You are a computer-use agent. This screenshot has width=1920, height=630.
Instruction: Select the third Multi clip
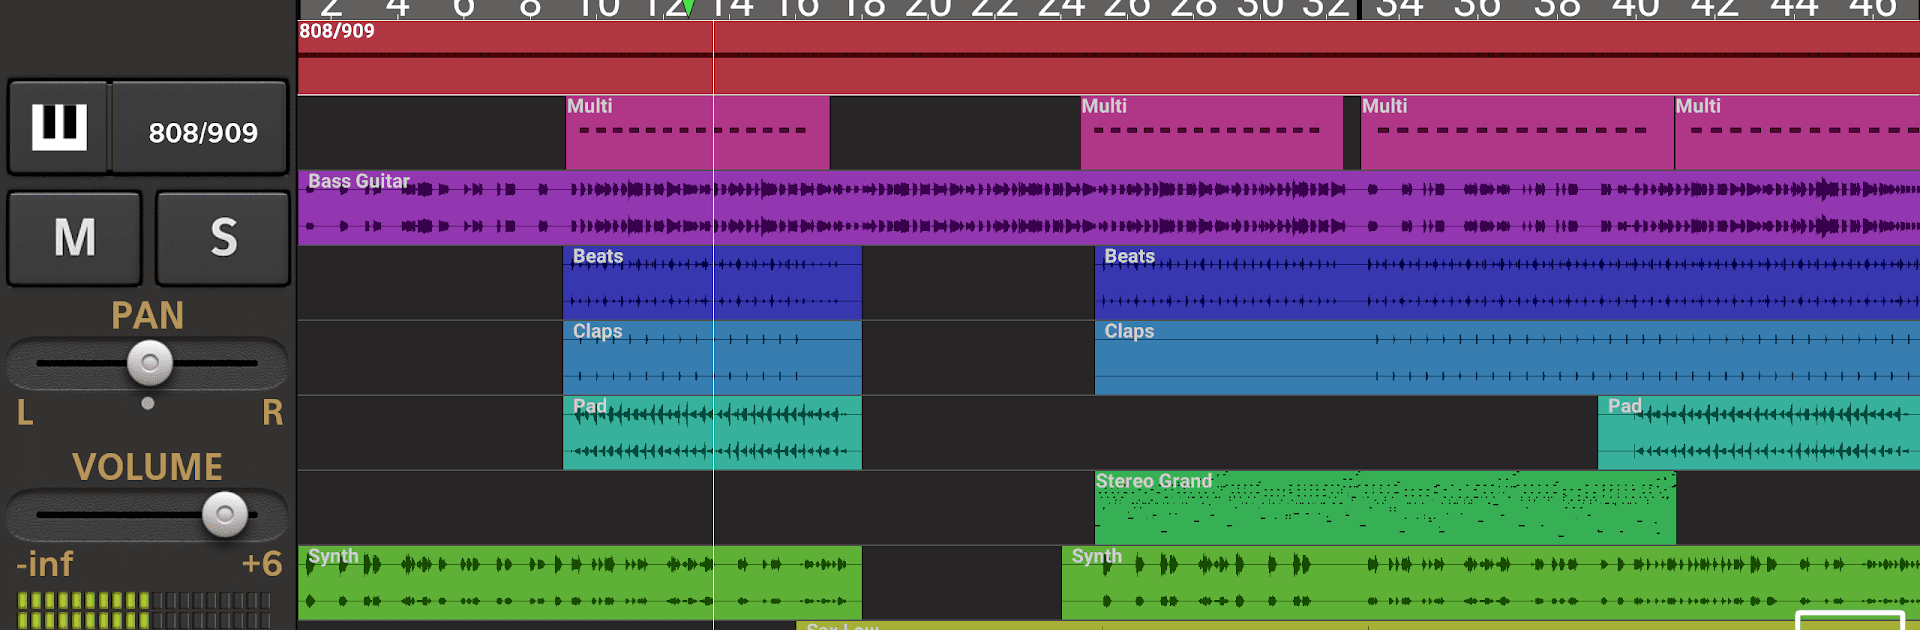[1517, 132]
